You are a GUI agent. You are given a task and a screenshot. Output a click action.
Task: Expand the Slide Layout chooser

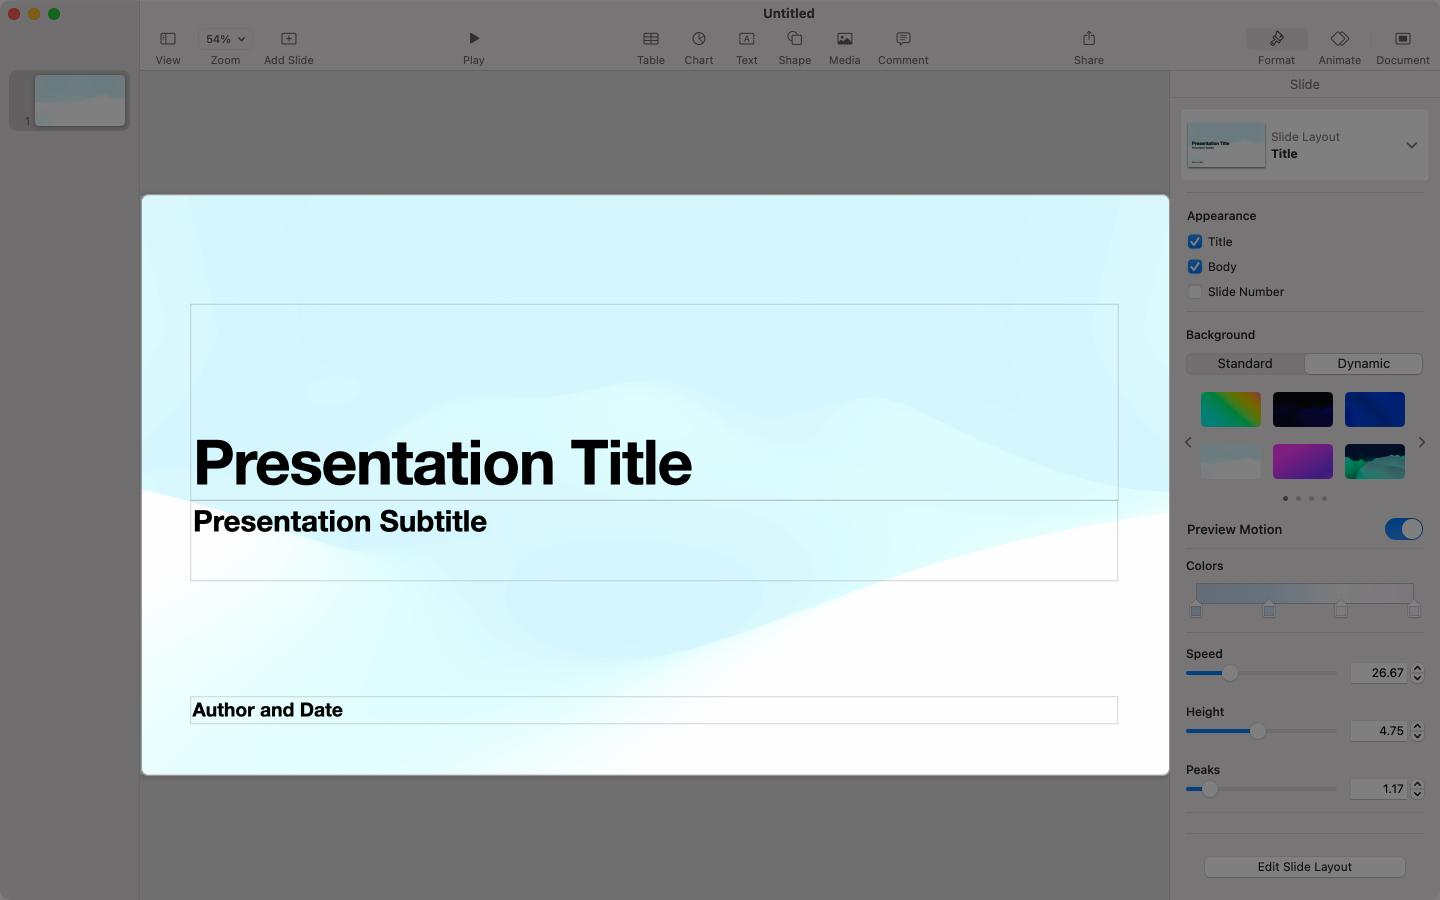pyautogui.click(x=1411, y=145)
